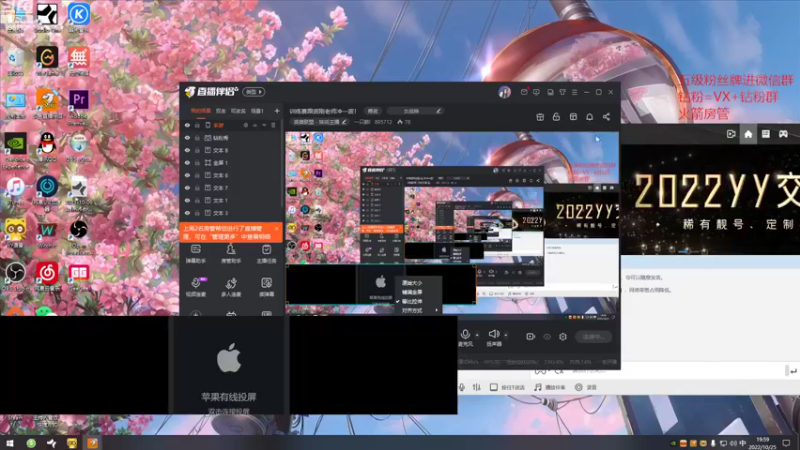Viewport: 800px width, 450px height.
Task: Open the 弹幕助手 tool
Action: [x=196, y=254]
